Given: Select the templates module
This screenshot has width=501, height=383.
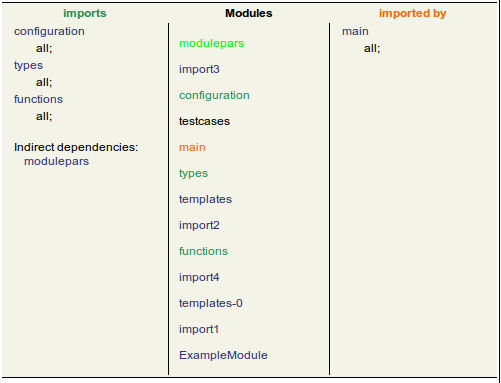Looking at the screenshot, I should [205, 199].
